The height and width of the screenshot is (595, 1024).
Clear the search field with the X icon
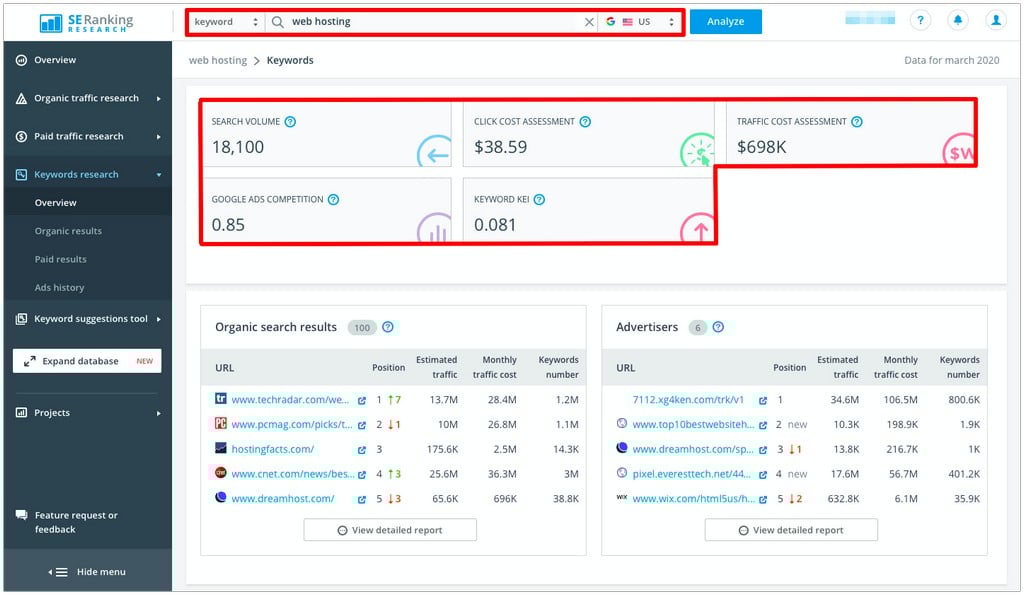click(x=589, y=20)
